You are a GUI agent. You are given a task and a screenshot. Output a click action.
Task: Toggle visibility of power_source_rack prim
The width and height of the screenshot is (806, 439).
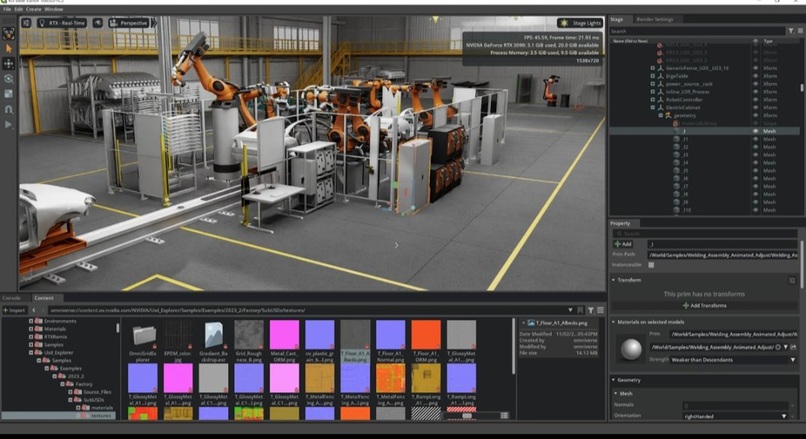[x=755, y=84]
